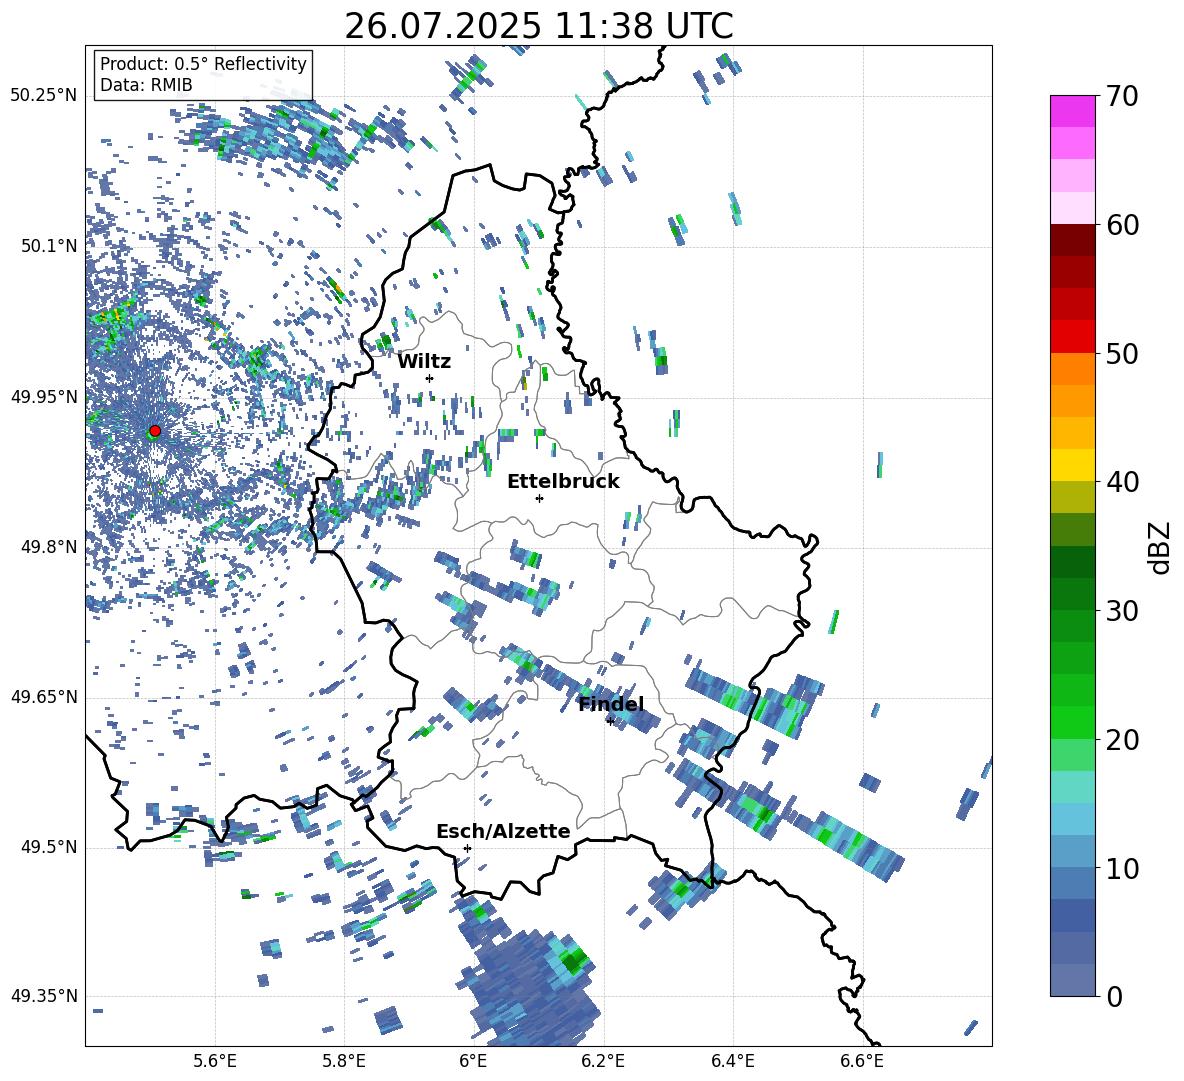1184x1081 pixels.
Task: Click the Ettelbruck city label
Action: (563, 482)
